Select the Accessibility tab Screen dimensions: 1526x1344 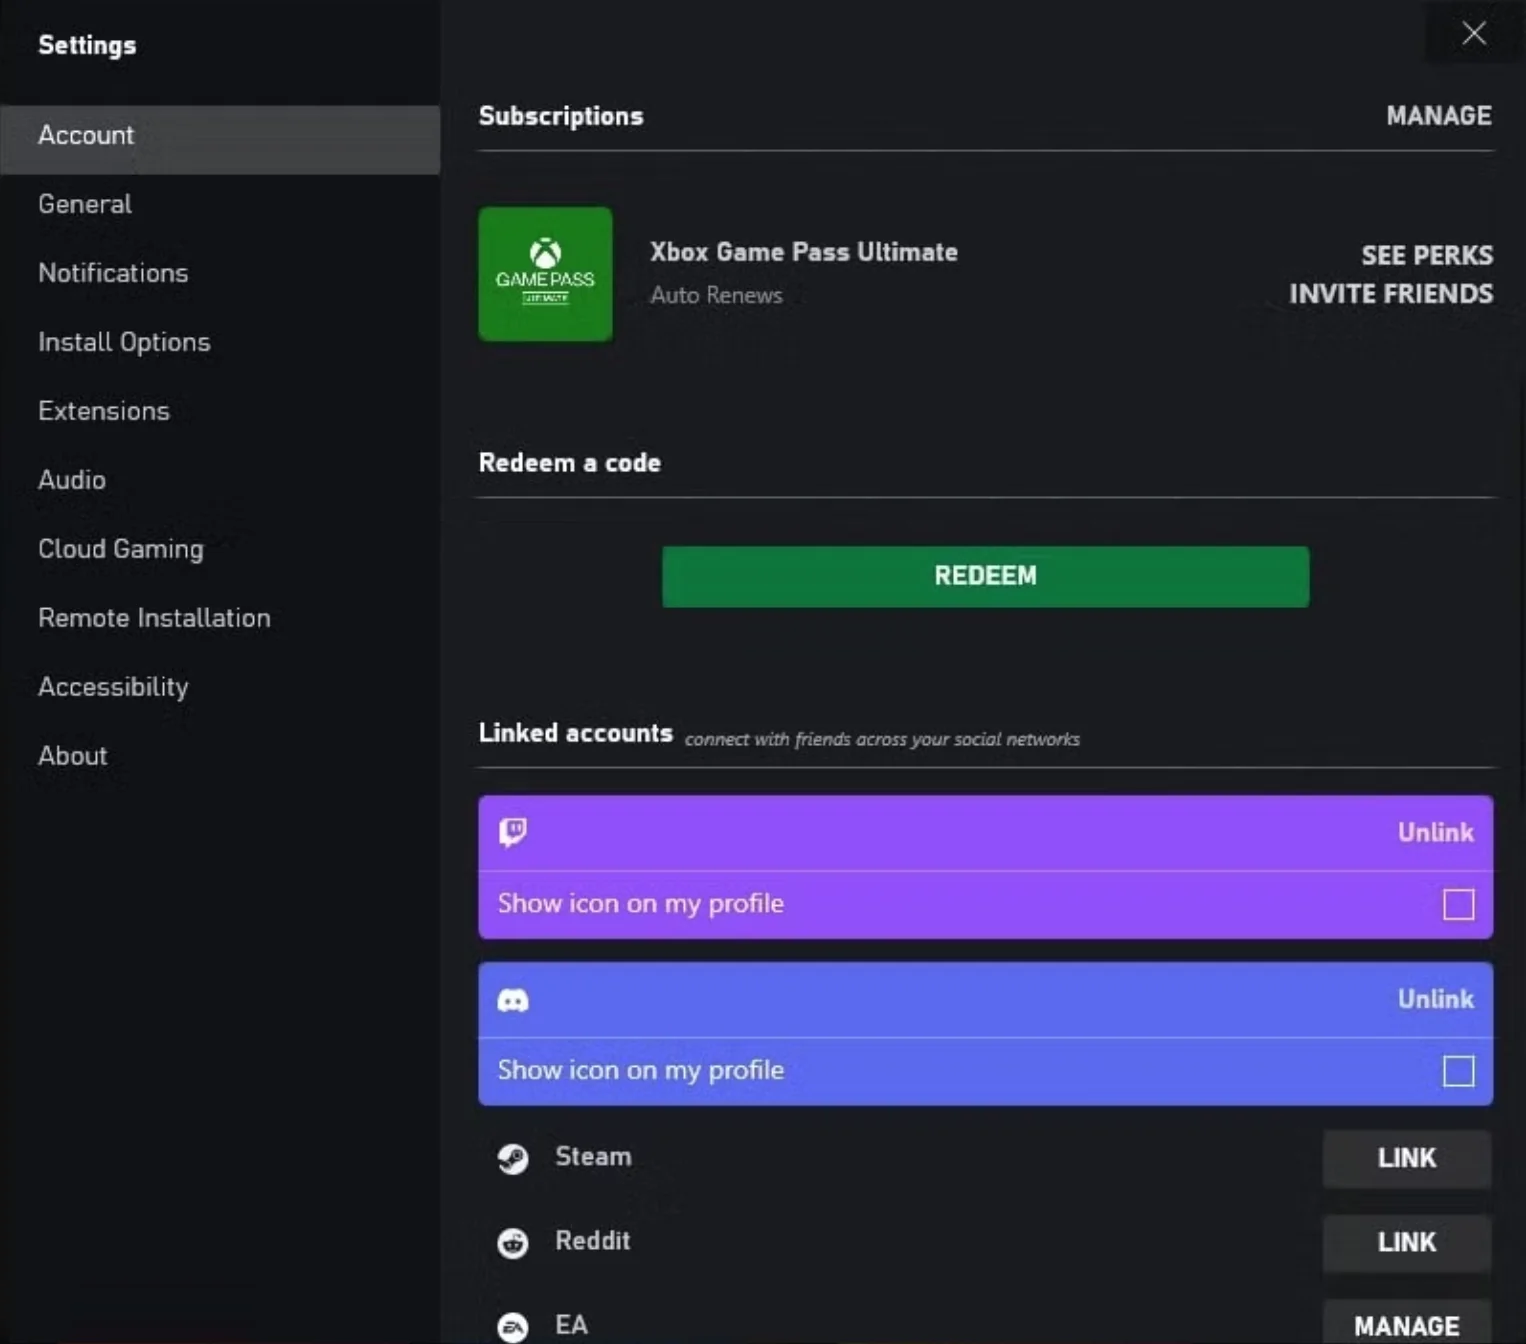(220, 687)
